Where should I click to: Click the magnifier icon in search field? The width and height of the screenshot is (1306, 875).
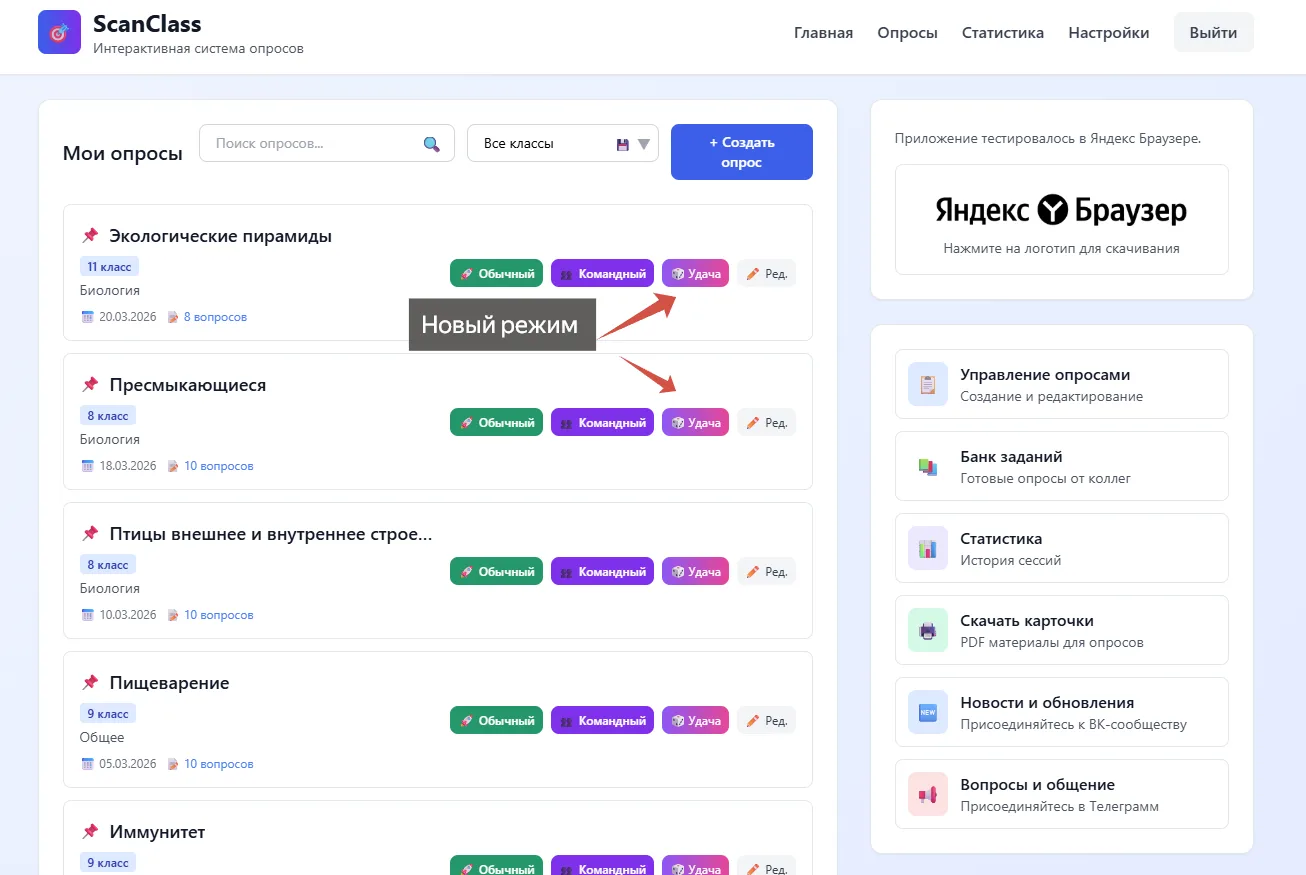pos(432,144)
